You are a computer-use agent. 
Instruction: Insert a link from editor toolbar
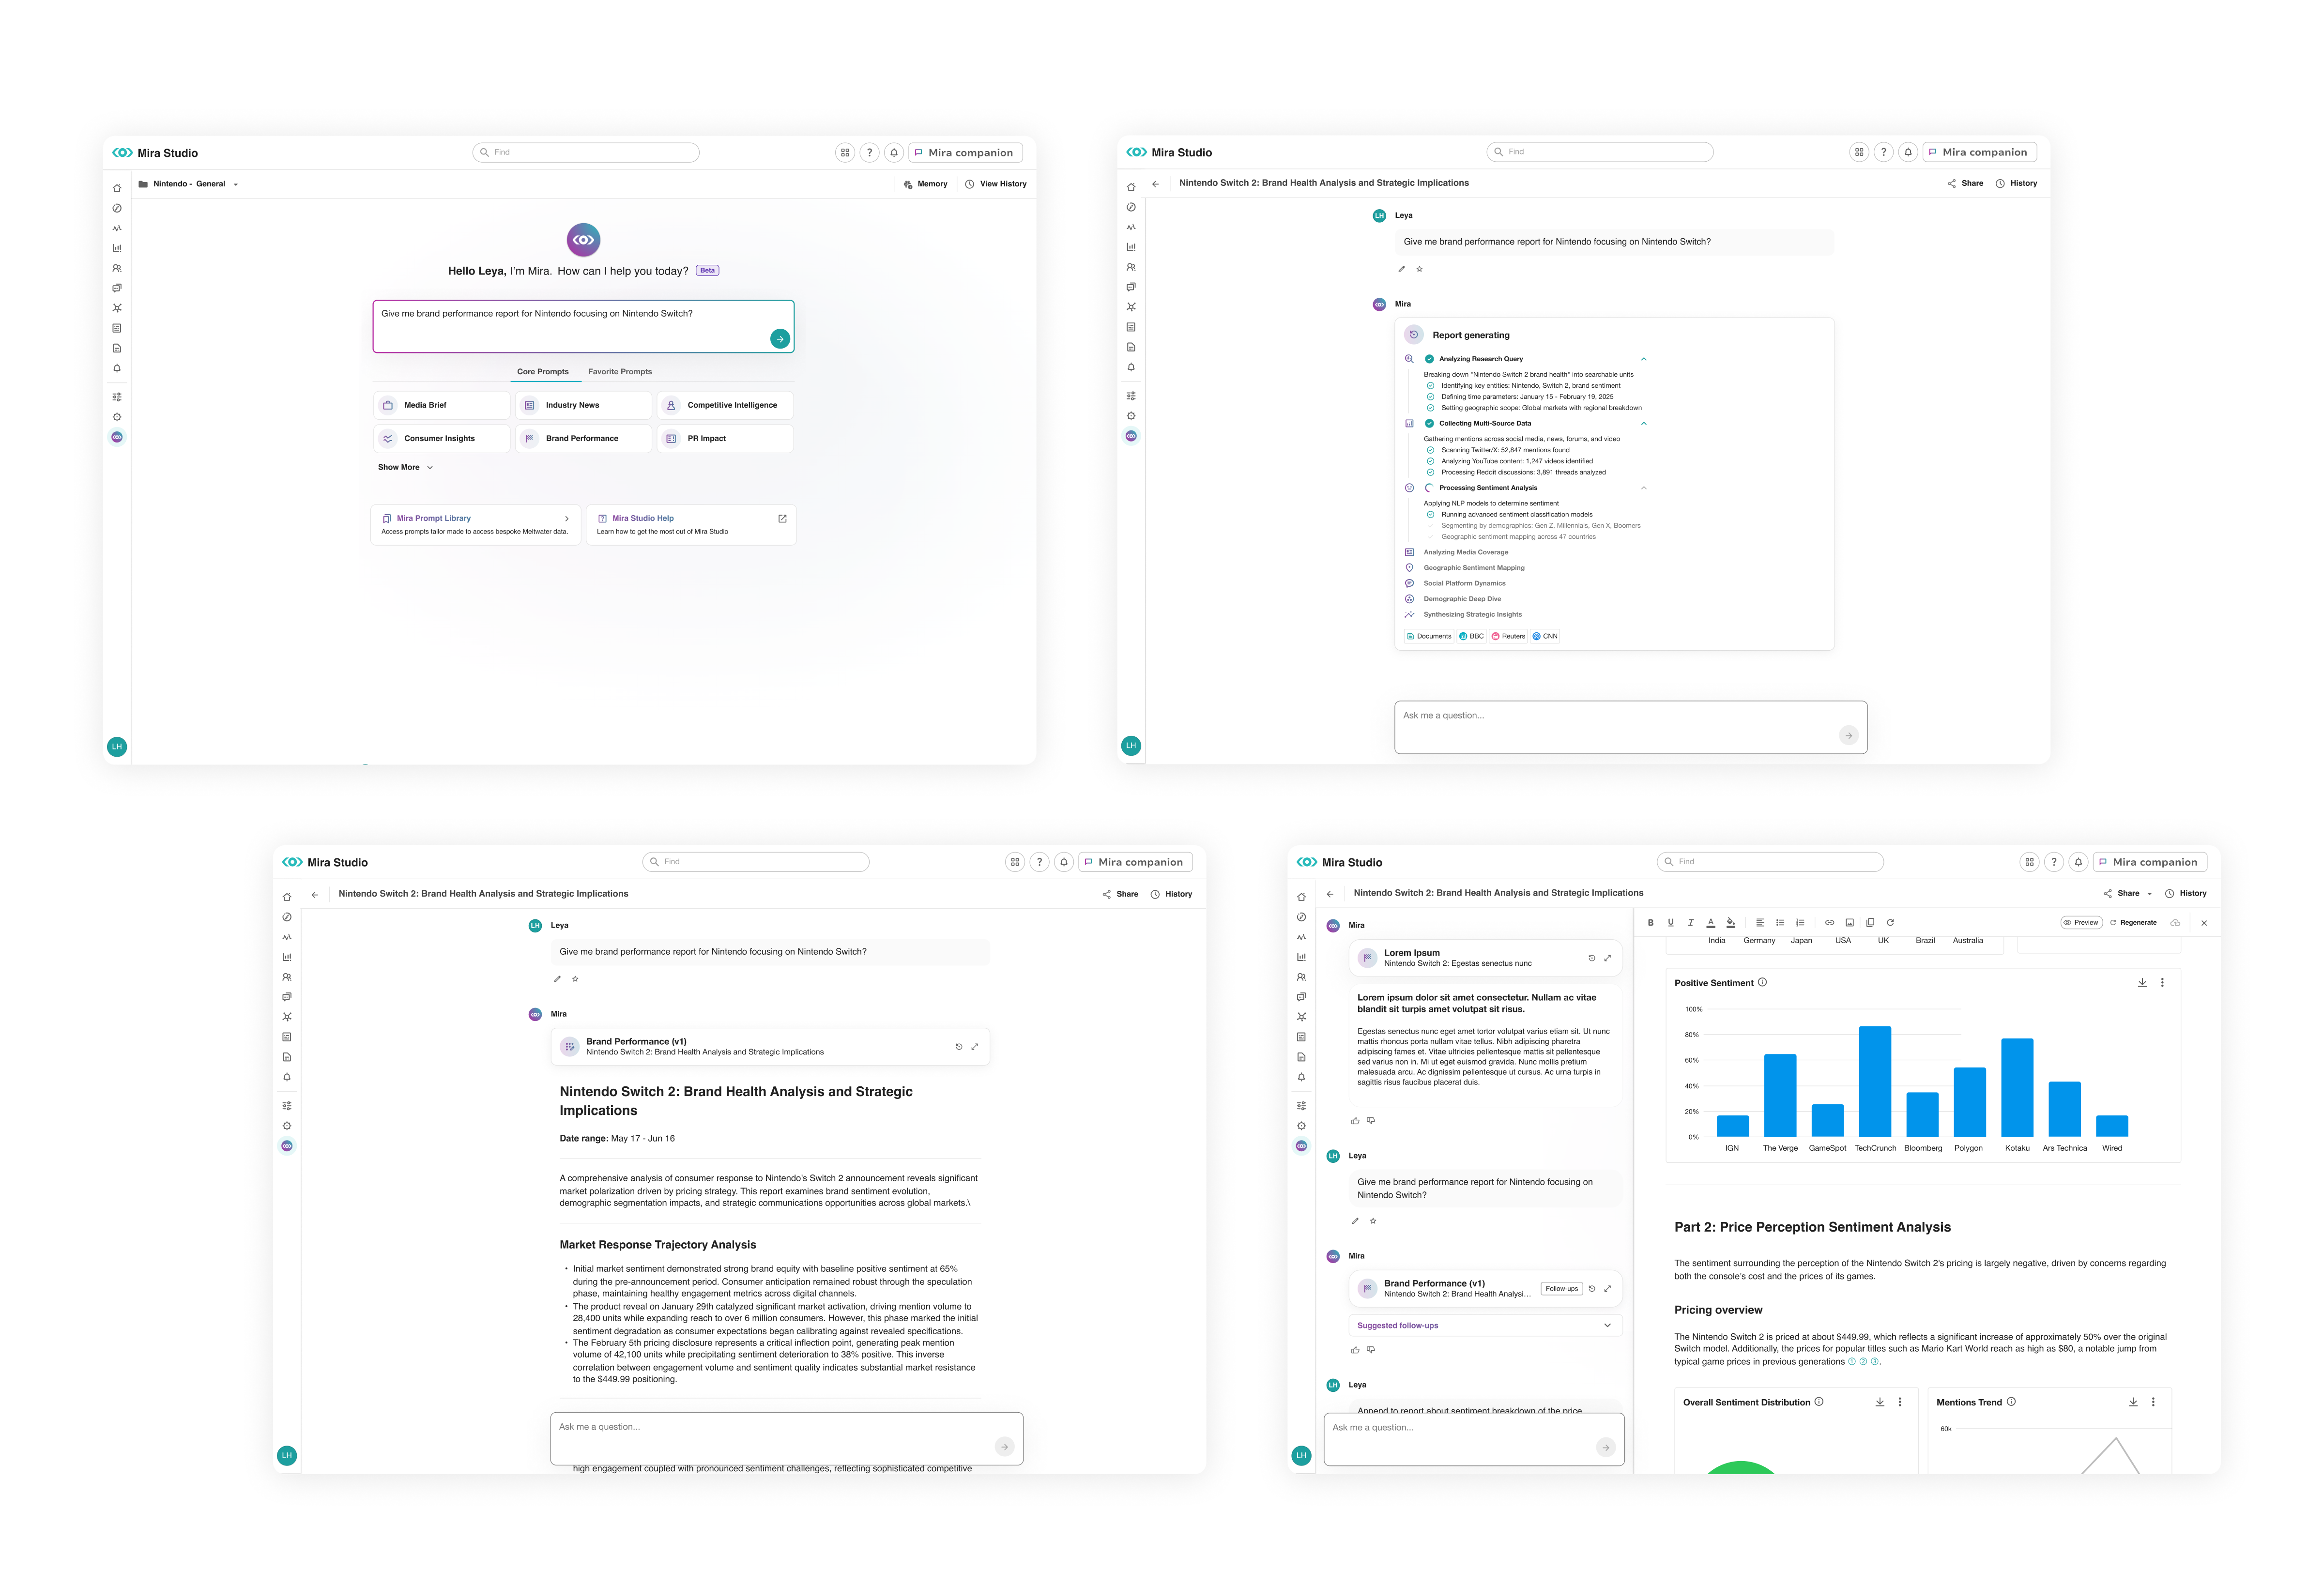[1829, 923]
